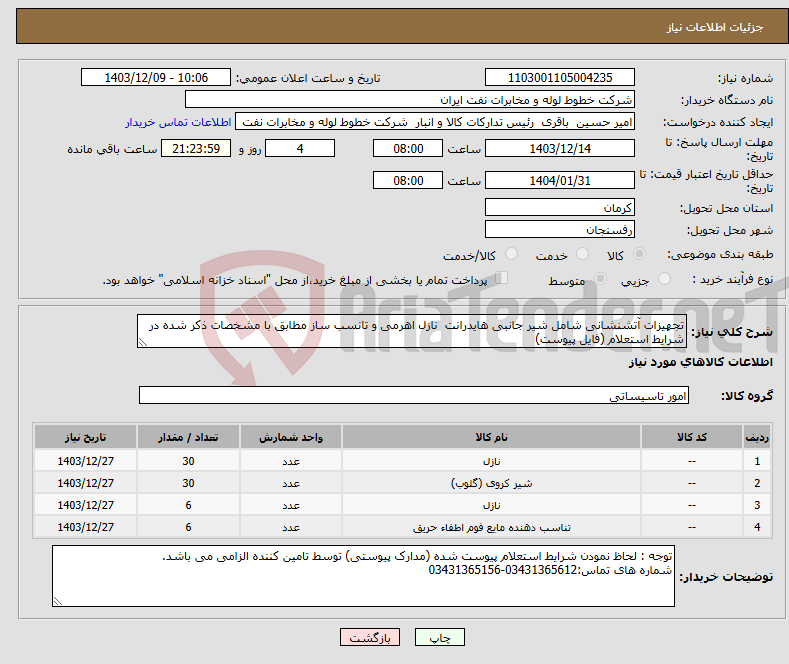Click the goods group field امور تاسیساتی
The width and height of the screenshot is (789, 664).
pyautogui.click(x=414, y=395)
